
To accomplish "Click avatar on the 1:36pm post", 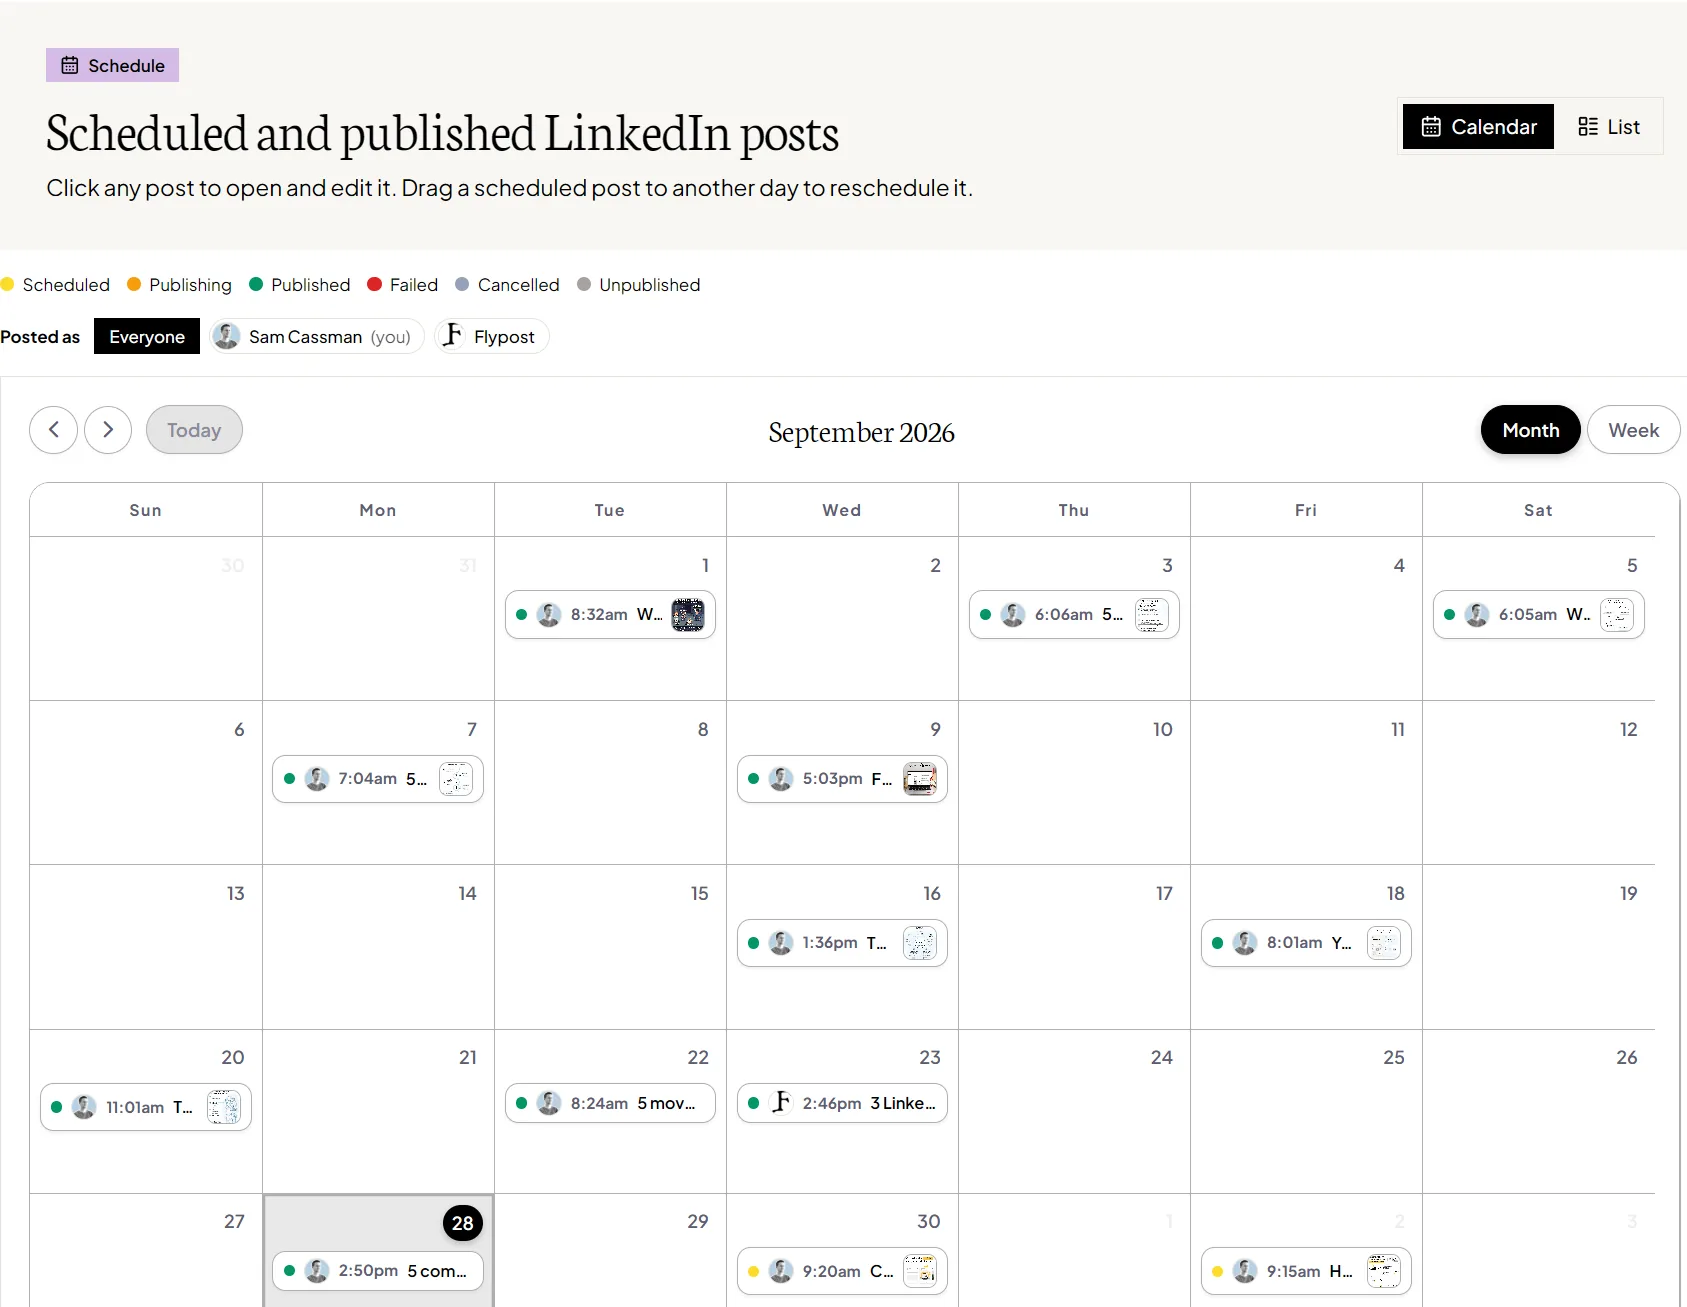I will [x=781, y=943].
